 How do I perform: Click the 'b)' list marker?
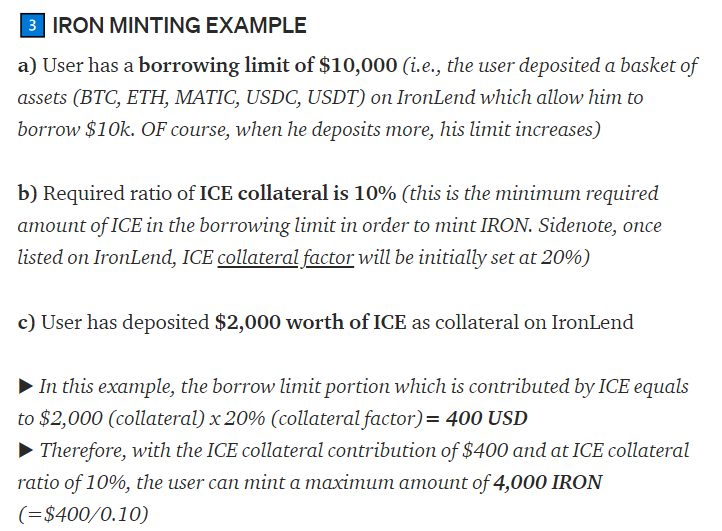[27, 193]
